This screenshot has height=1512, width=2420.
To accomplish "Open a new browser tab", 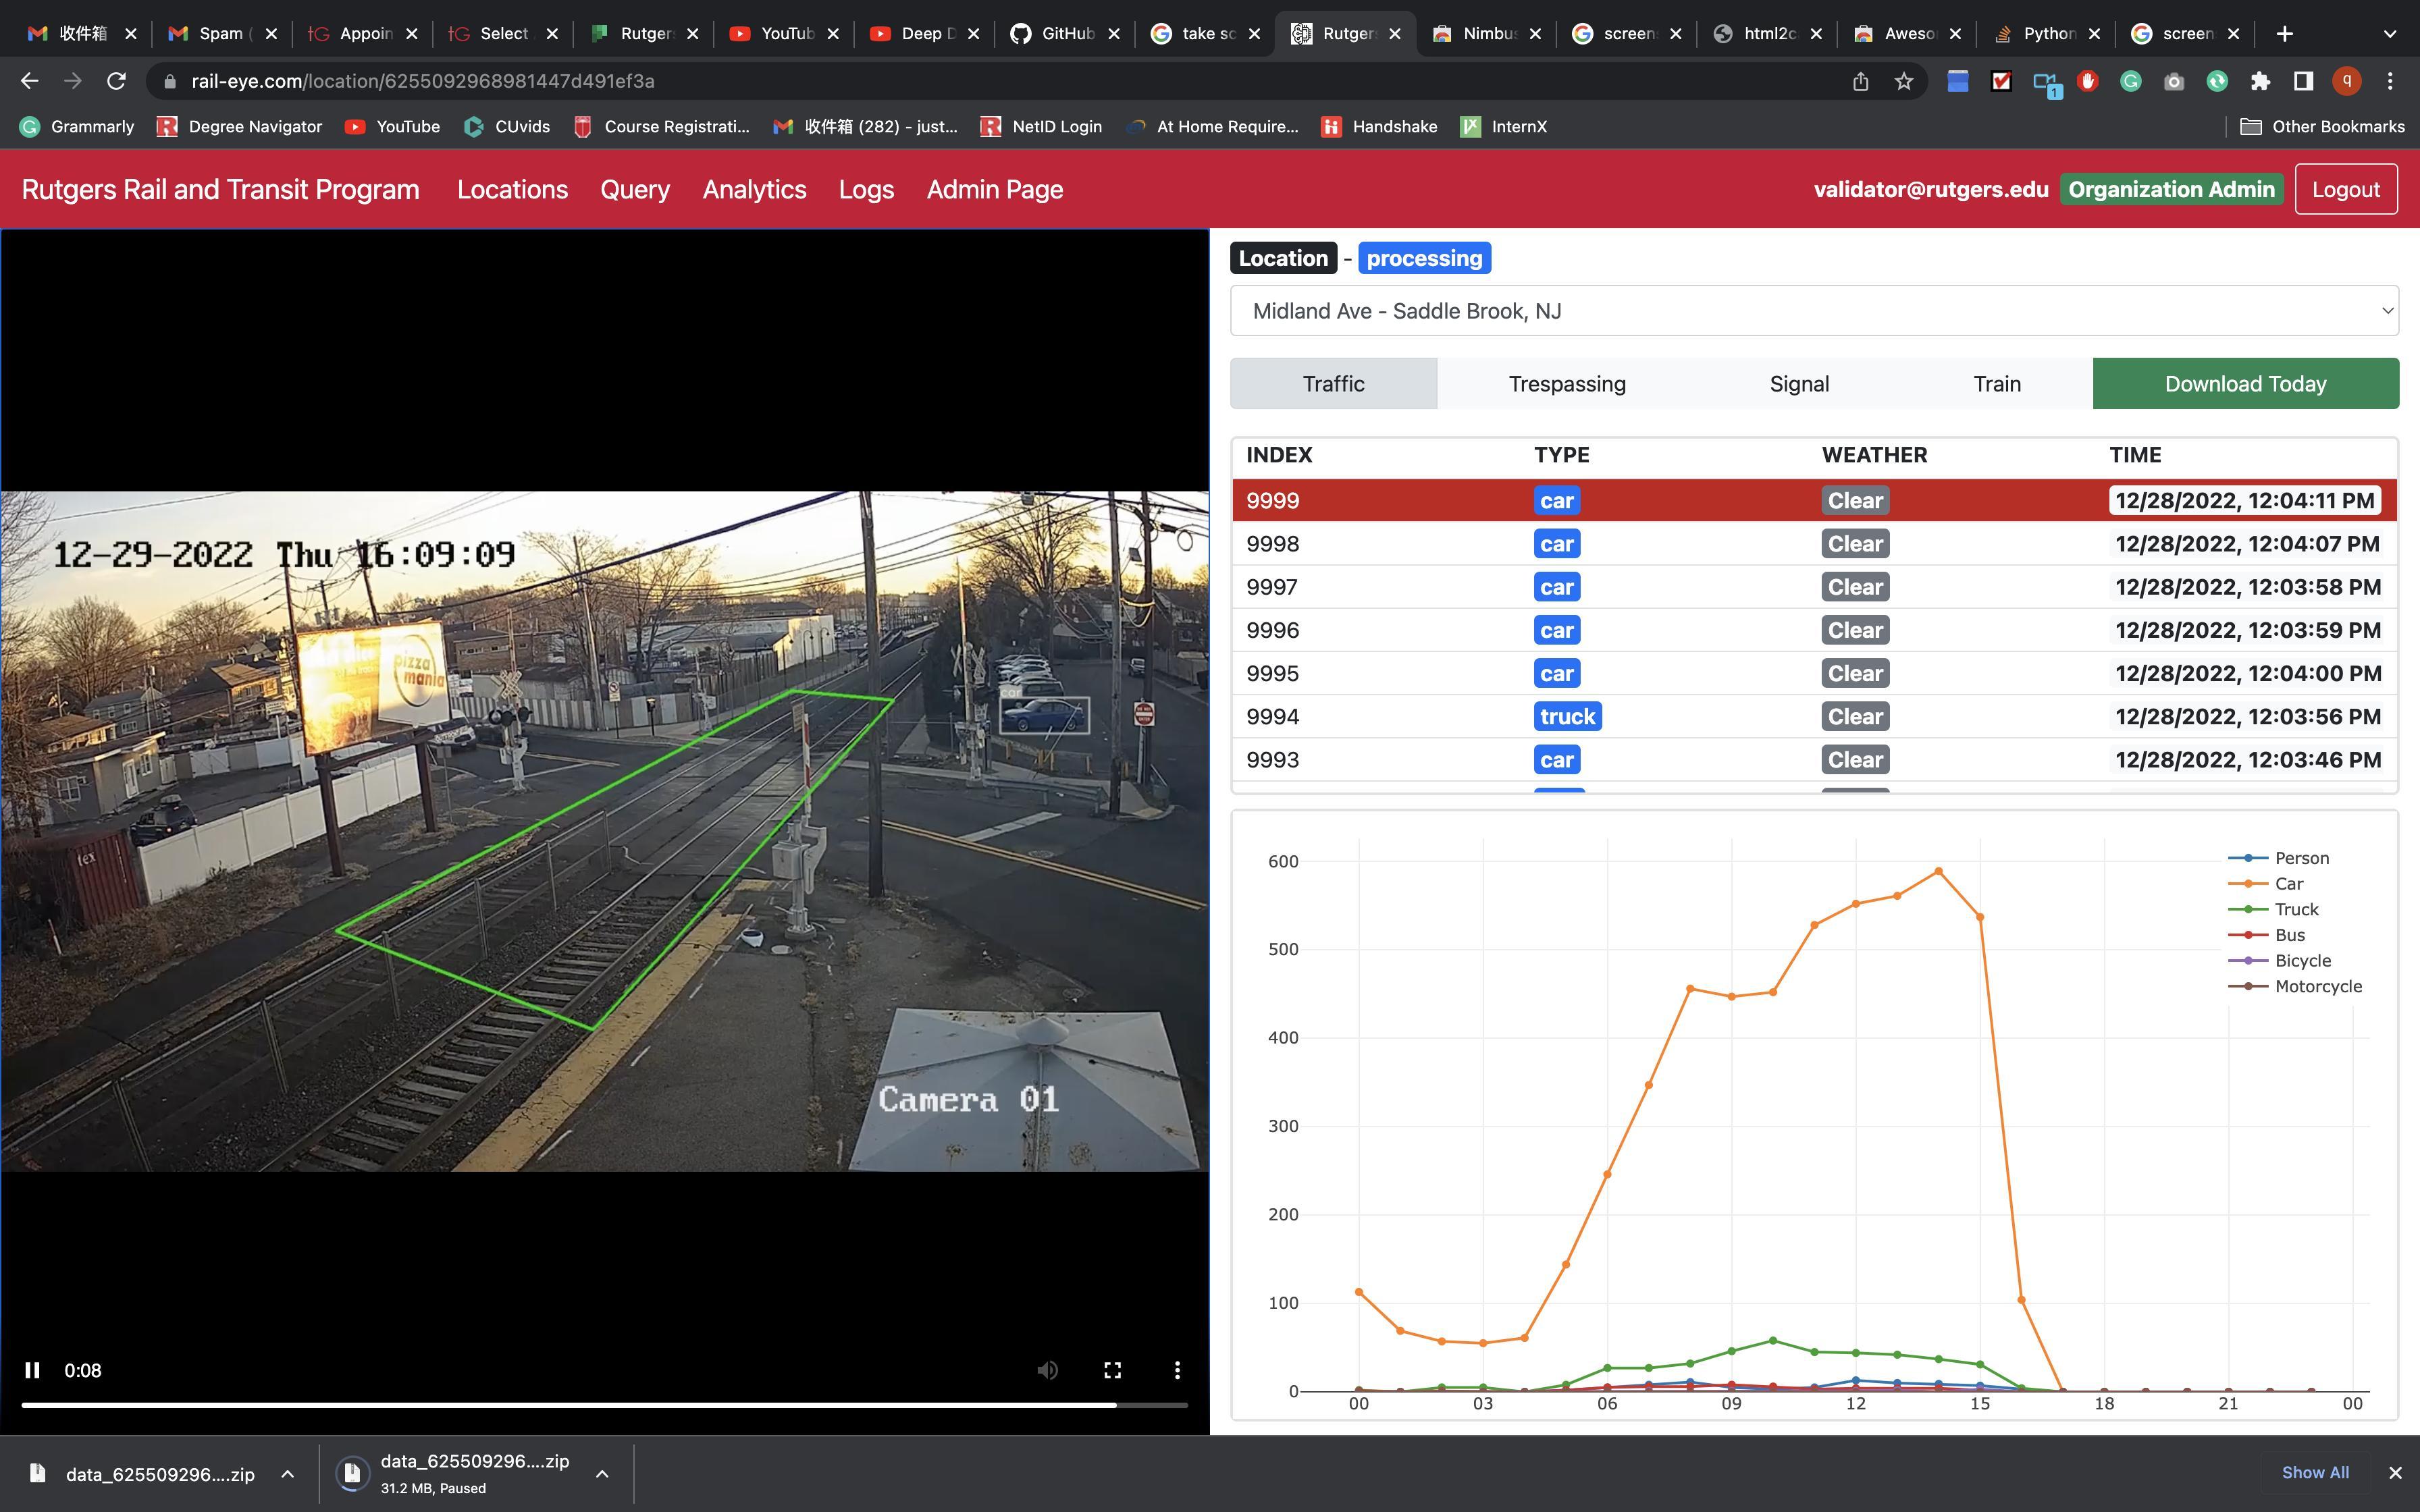I will (x=2284, y=34).
